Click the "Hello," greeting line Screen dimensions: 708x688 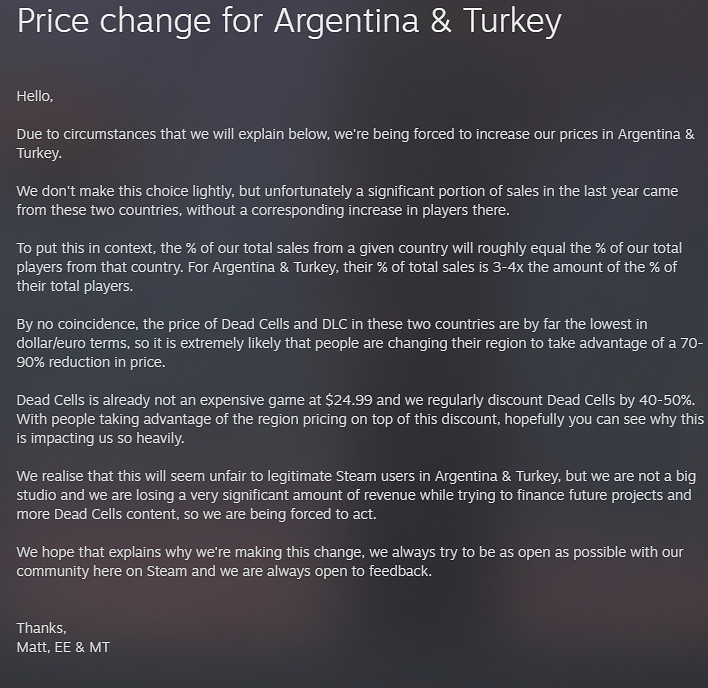35,96
